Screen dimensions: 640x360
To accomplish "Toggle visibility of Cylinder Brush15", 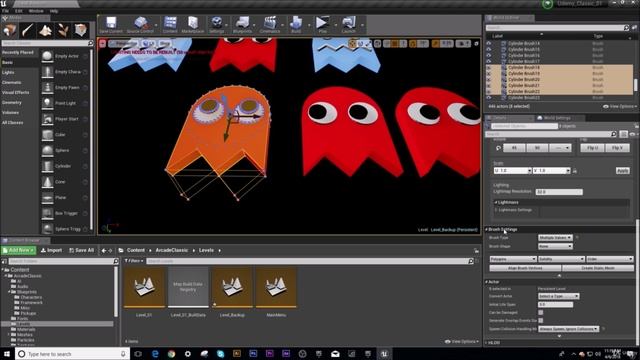I will point(489,49).
